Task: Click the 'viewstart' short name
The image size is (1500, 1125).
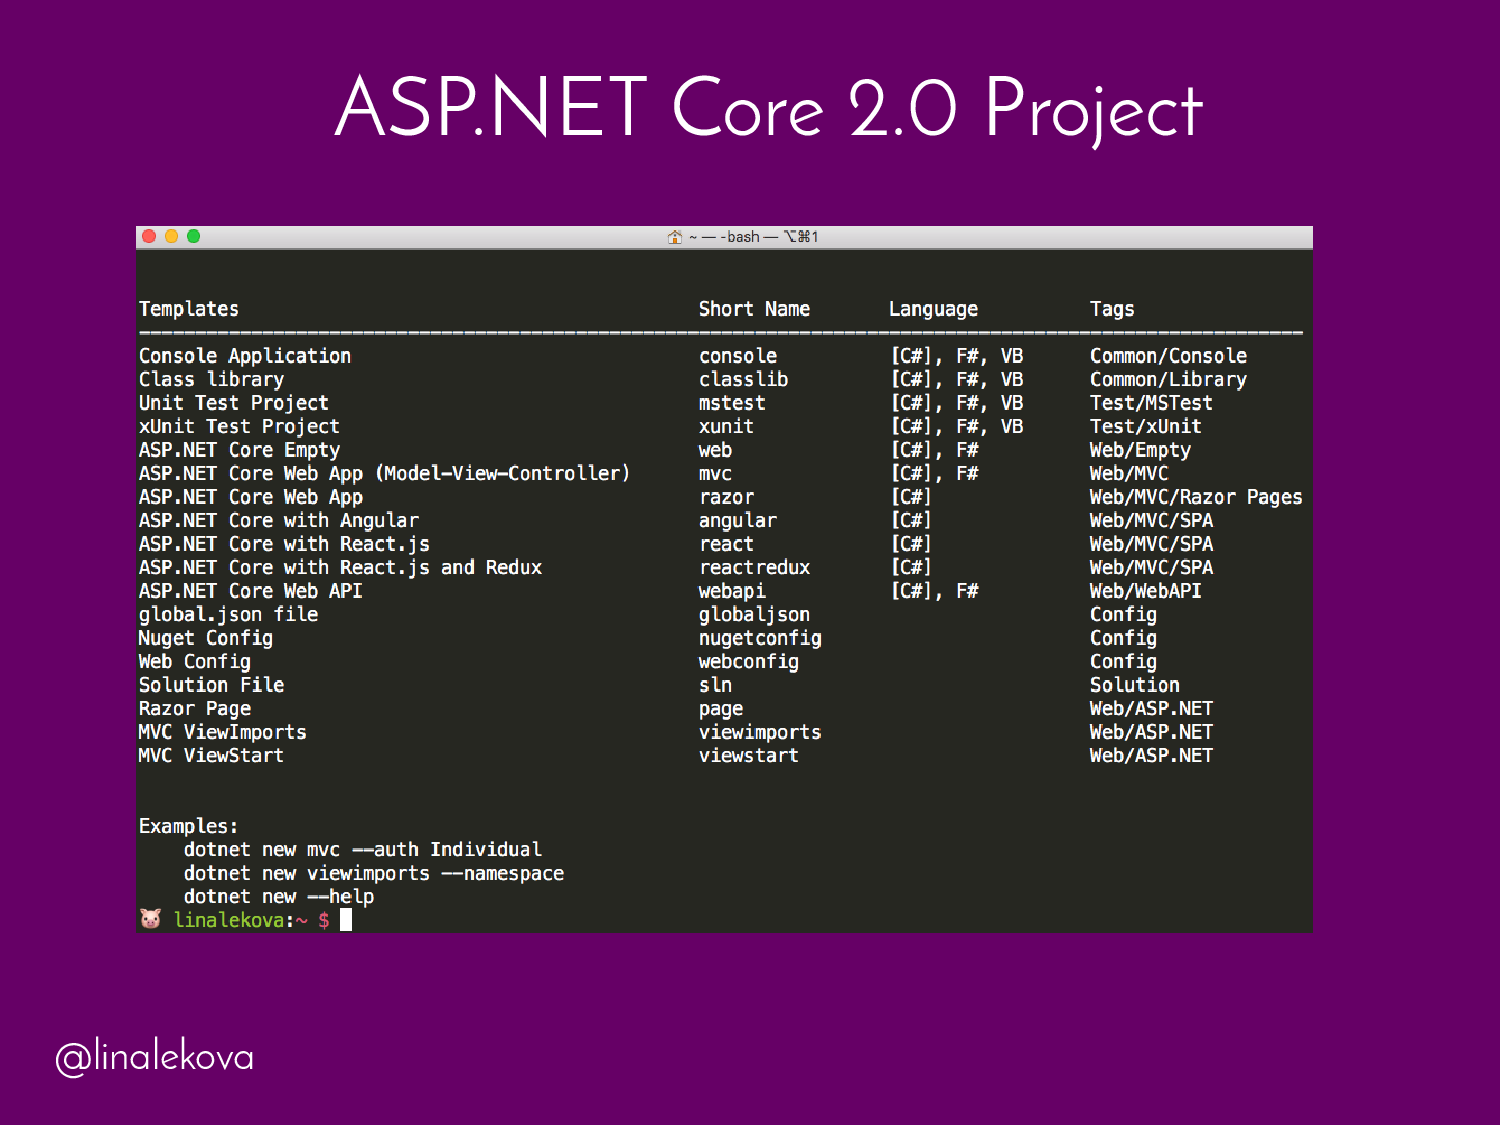Action: pyautogui.click(x=749, y=756)
